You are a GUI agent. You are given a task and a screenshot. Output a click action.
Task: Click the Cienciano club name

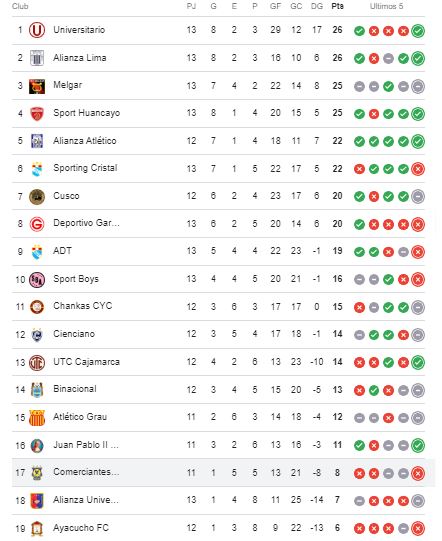74,334
